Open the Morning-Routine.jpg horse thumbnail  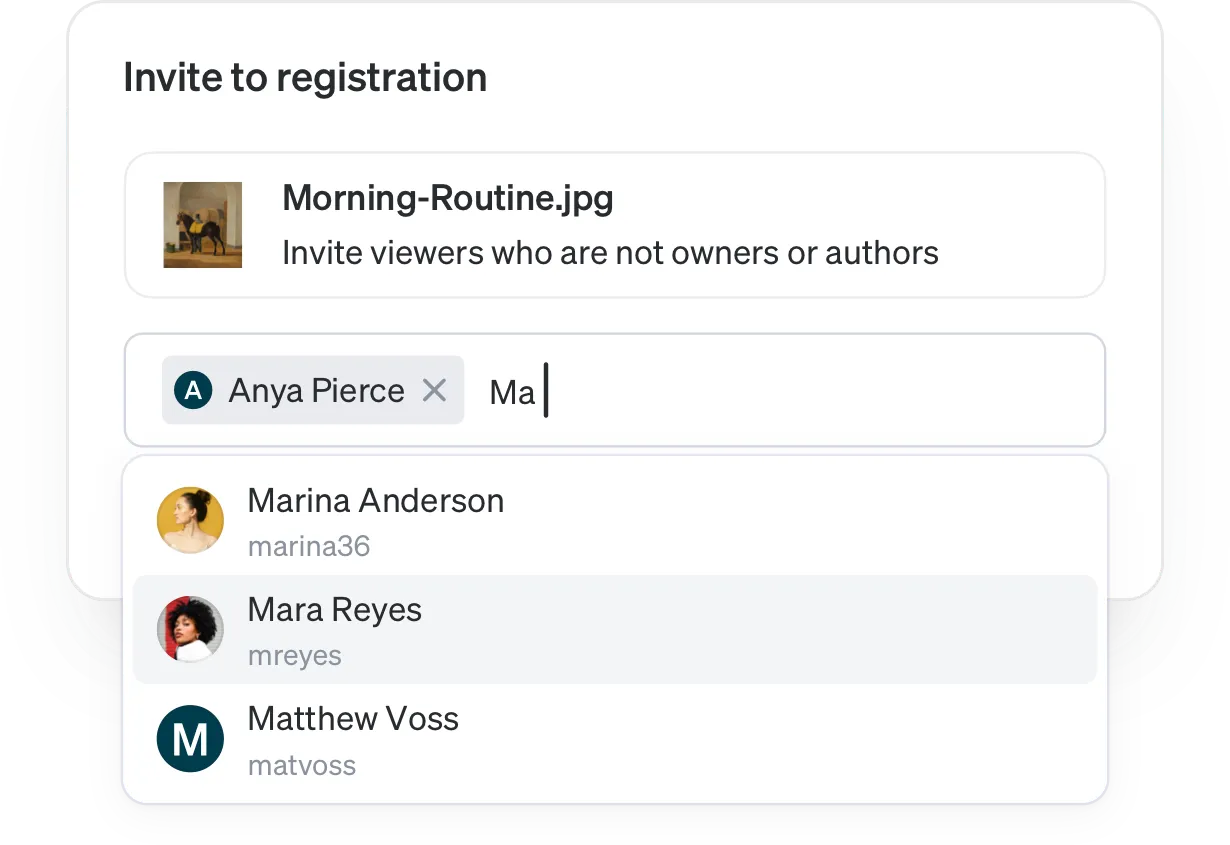click(203, 225)
